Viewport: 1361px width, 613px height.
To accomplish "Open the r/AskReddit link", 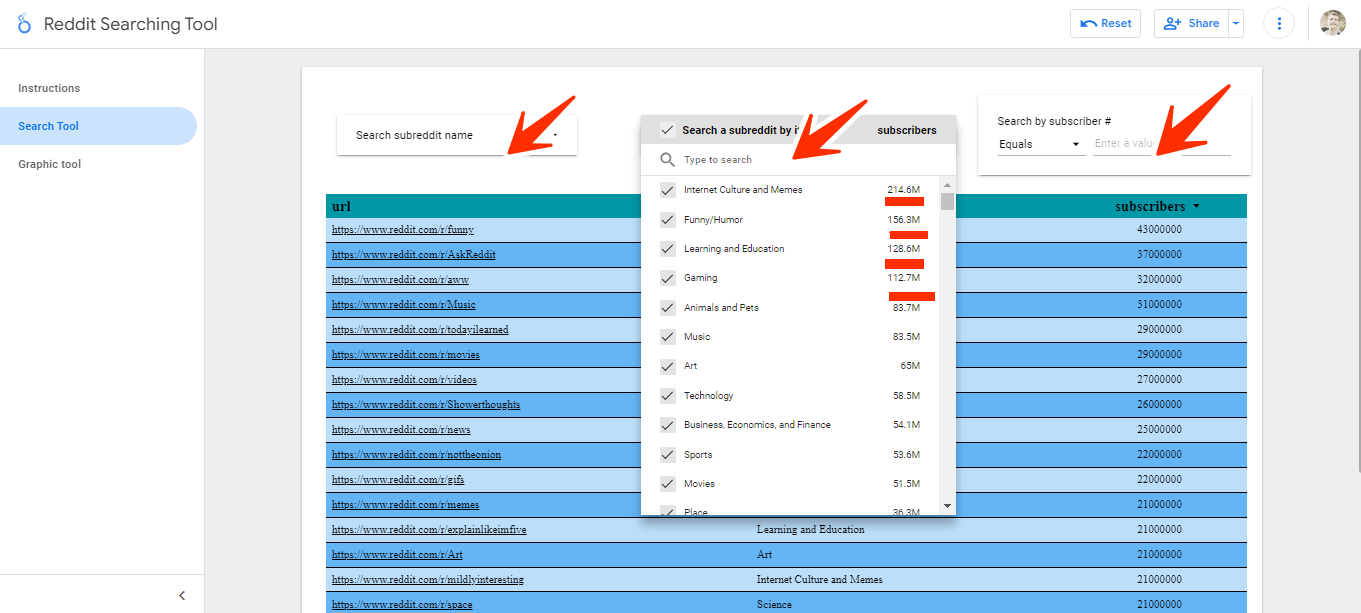I will (x=414, y=255).
